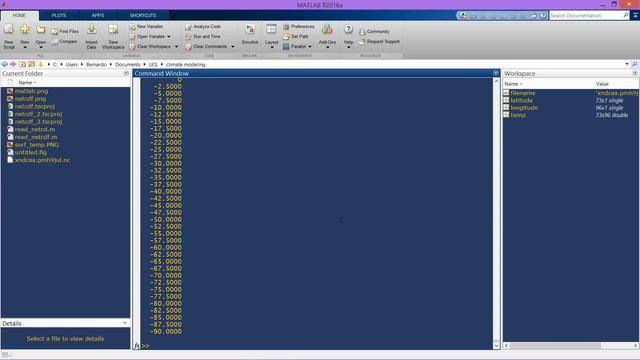The height and width of the screenshot is (360, 640).
Task: Open the Community link
Action: pyautogui.click(x=374, y=31)
